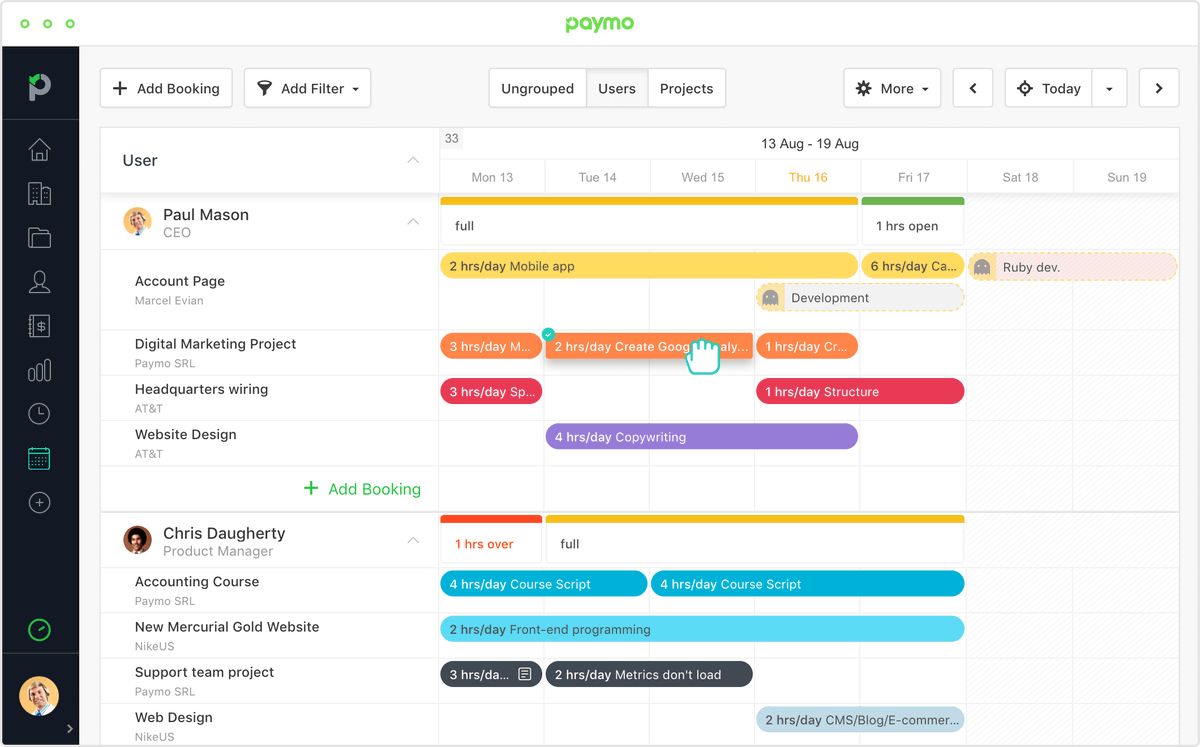Click ghost icon on Development booking
Image resolution: width=1200 pixels, height=747 pixels.
click(x=770, y=298)
